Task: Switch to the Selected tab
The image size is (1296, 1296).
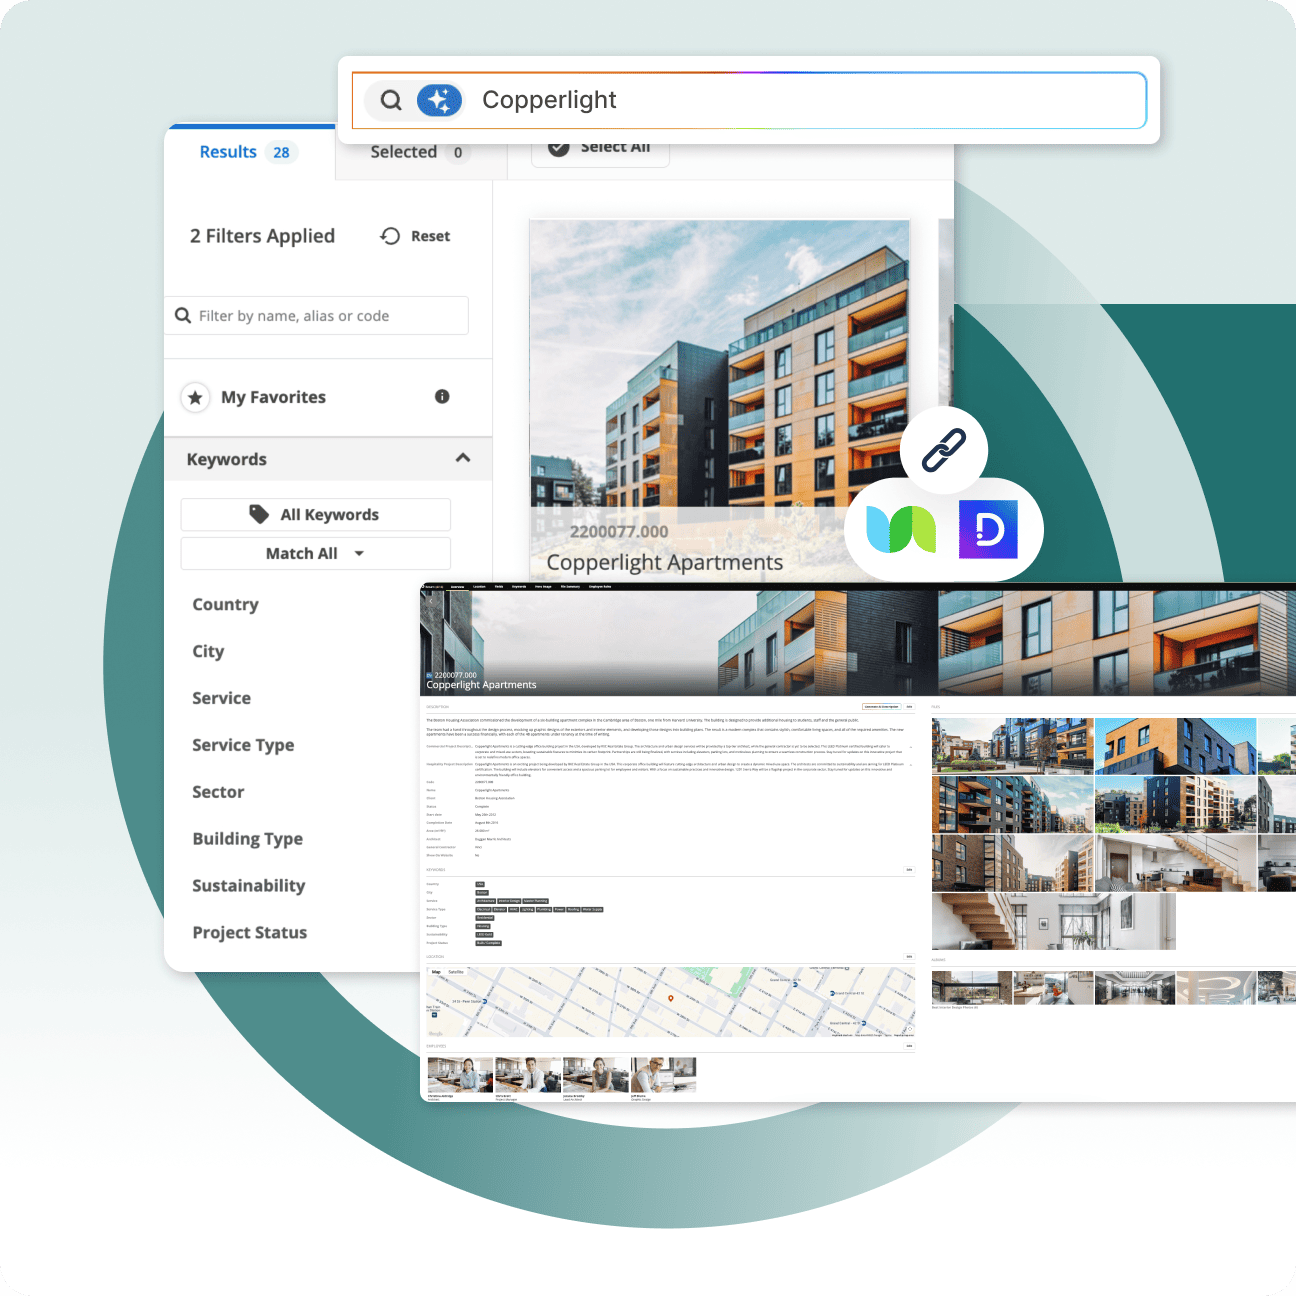Action: [416, 153]
